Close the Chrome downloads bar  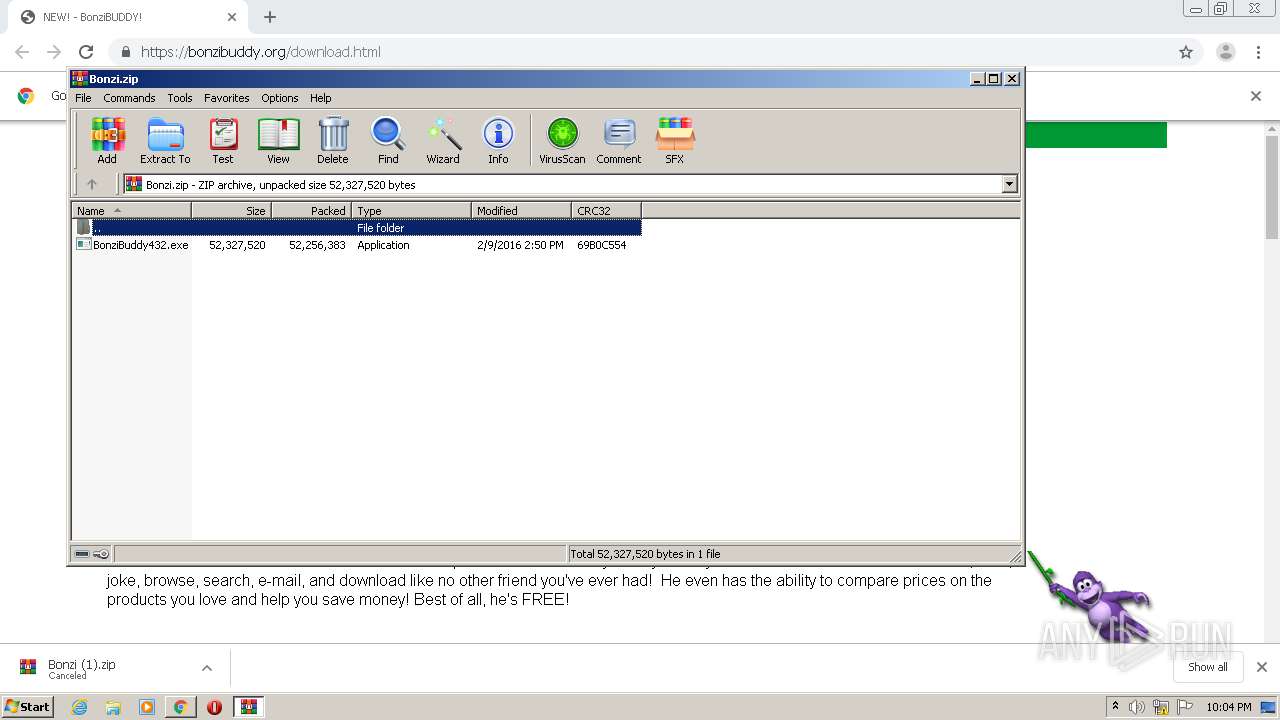(1262, 667)
